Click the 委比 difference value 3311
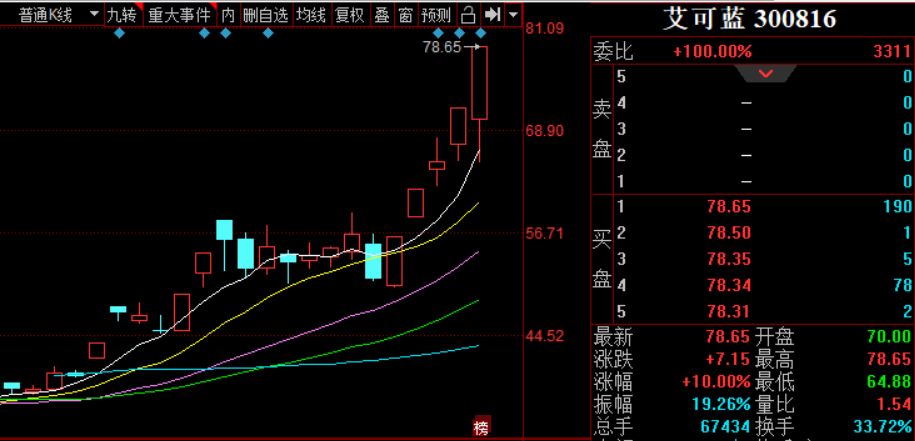The width and height of the screenshot is (915, 441). point(892,52)
